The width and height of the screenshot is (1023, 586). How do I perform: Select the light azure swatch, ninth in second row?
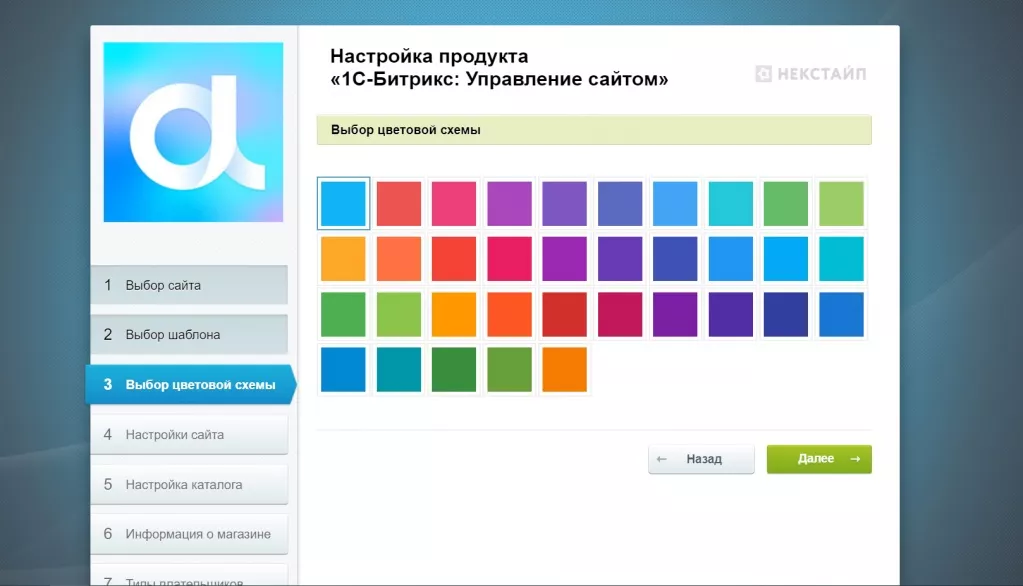click(x=786, y=259)
